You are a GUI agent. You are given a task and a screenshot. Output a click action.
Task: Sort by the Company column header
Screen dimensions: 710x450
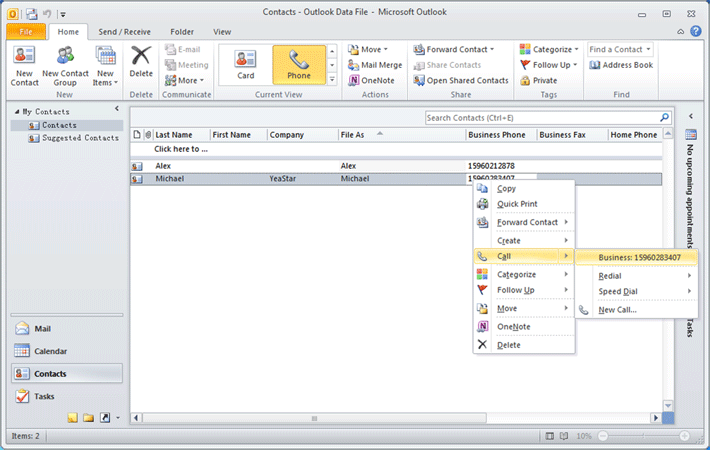coord(303,135)
